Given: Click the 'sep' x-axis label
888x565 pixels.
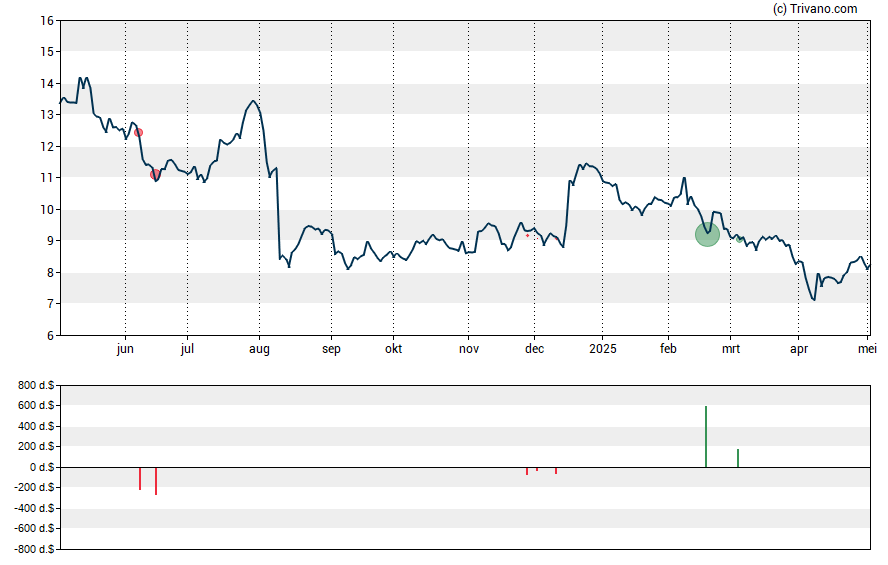Looking at the screenshot, I should [x=331, y=349].
